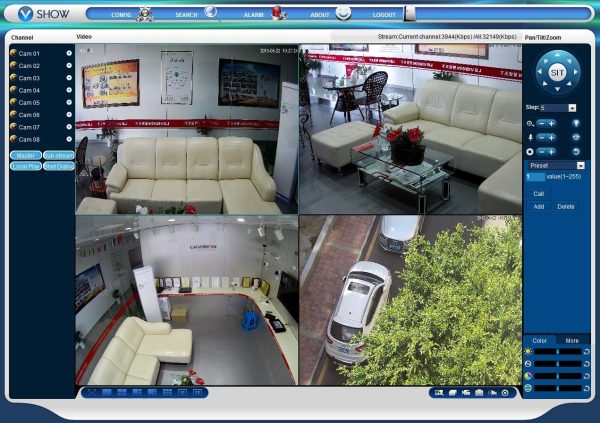Open the Step value dropdown

click(x=572, y=108)
